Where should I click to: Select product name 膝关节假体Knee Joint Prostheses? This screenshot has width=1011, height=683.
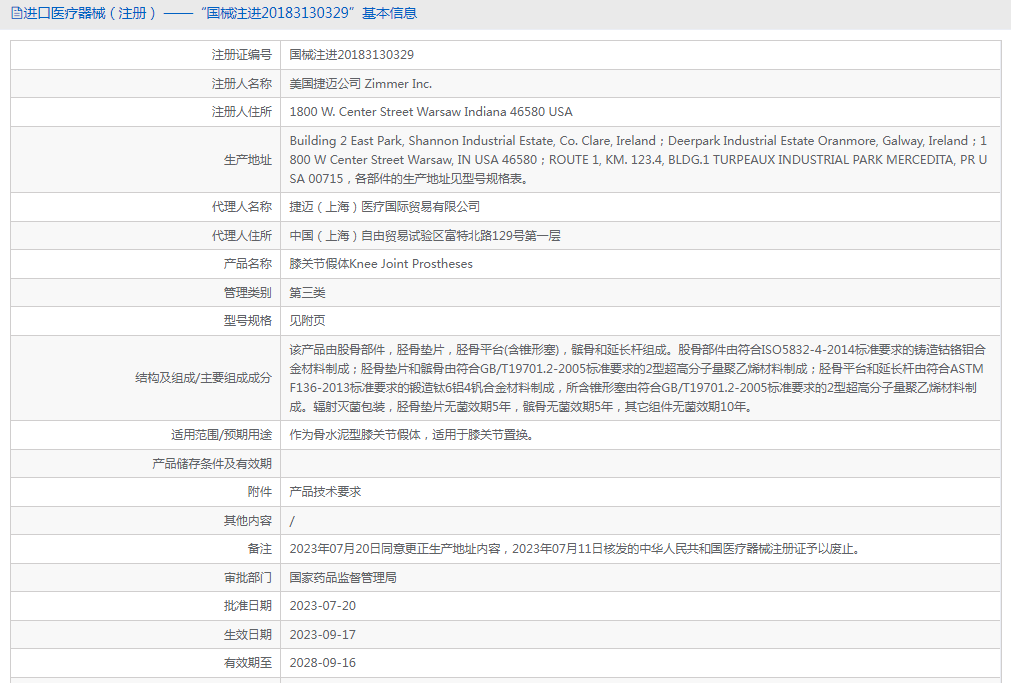(x=380, y=264)
